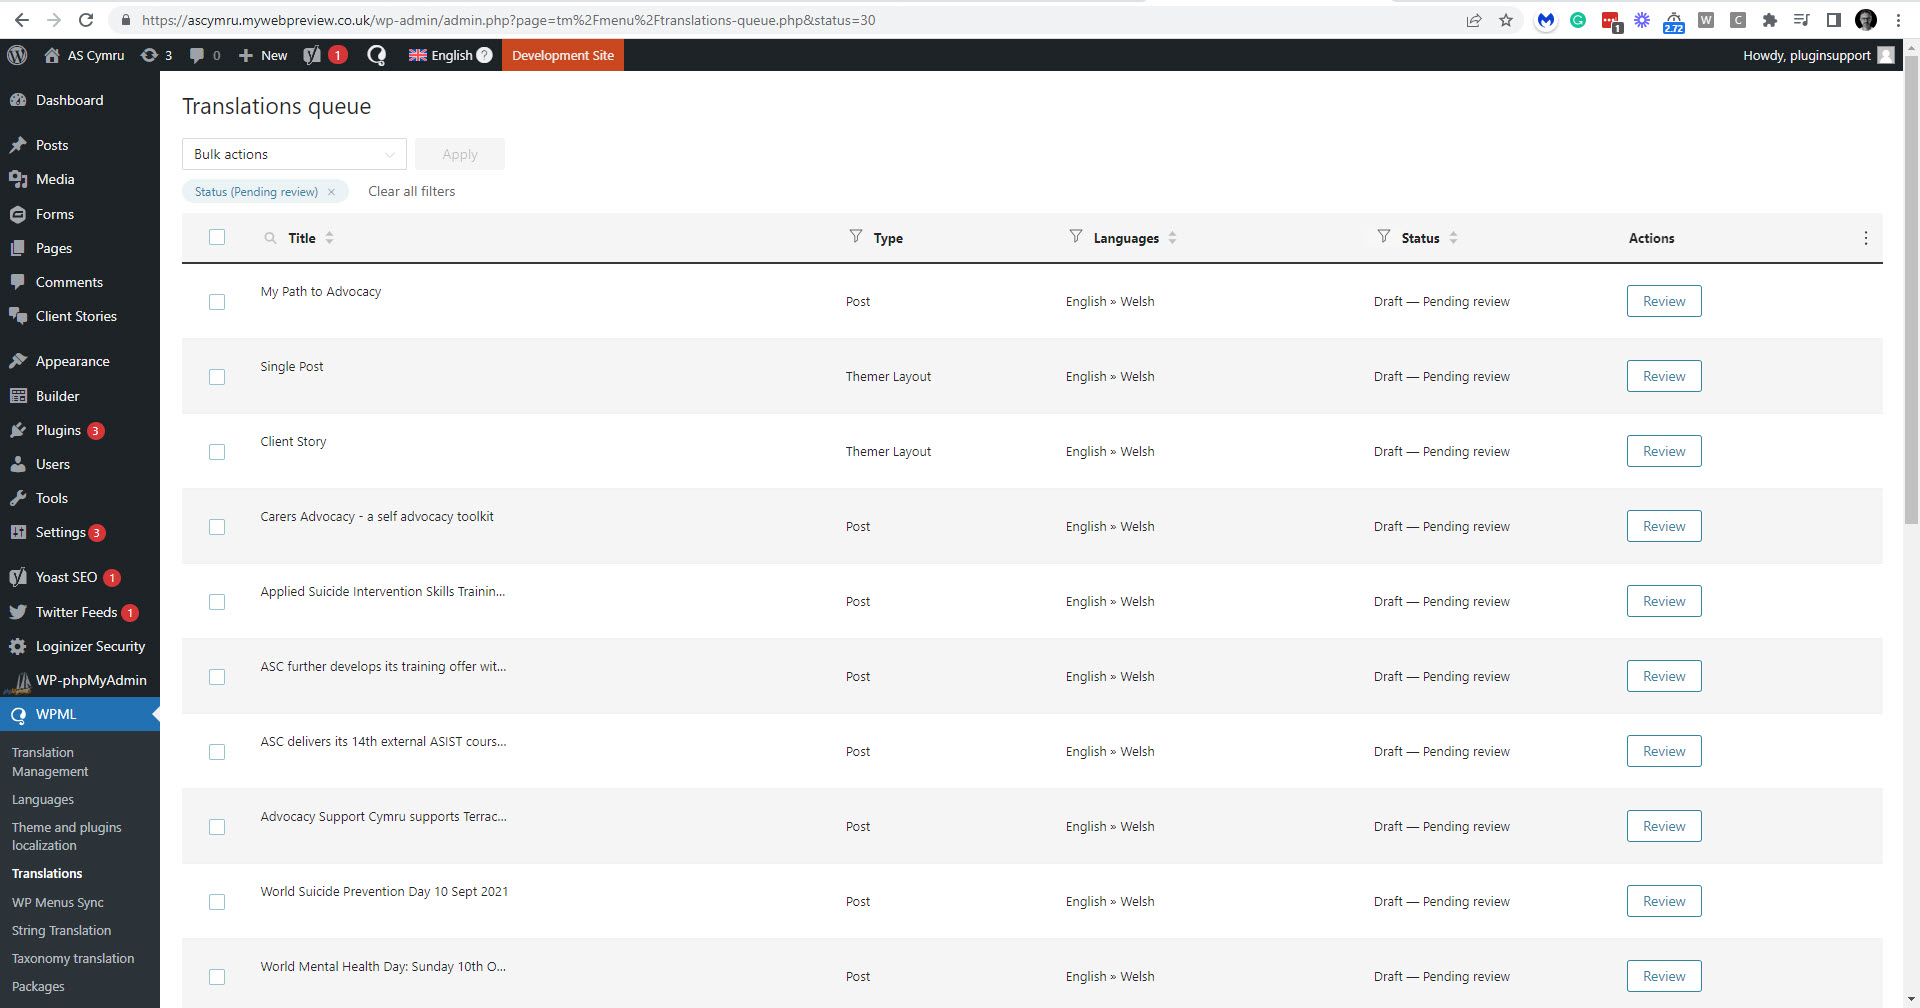Click the browser address bar URL

[508, 20]
